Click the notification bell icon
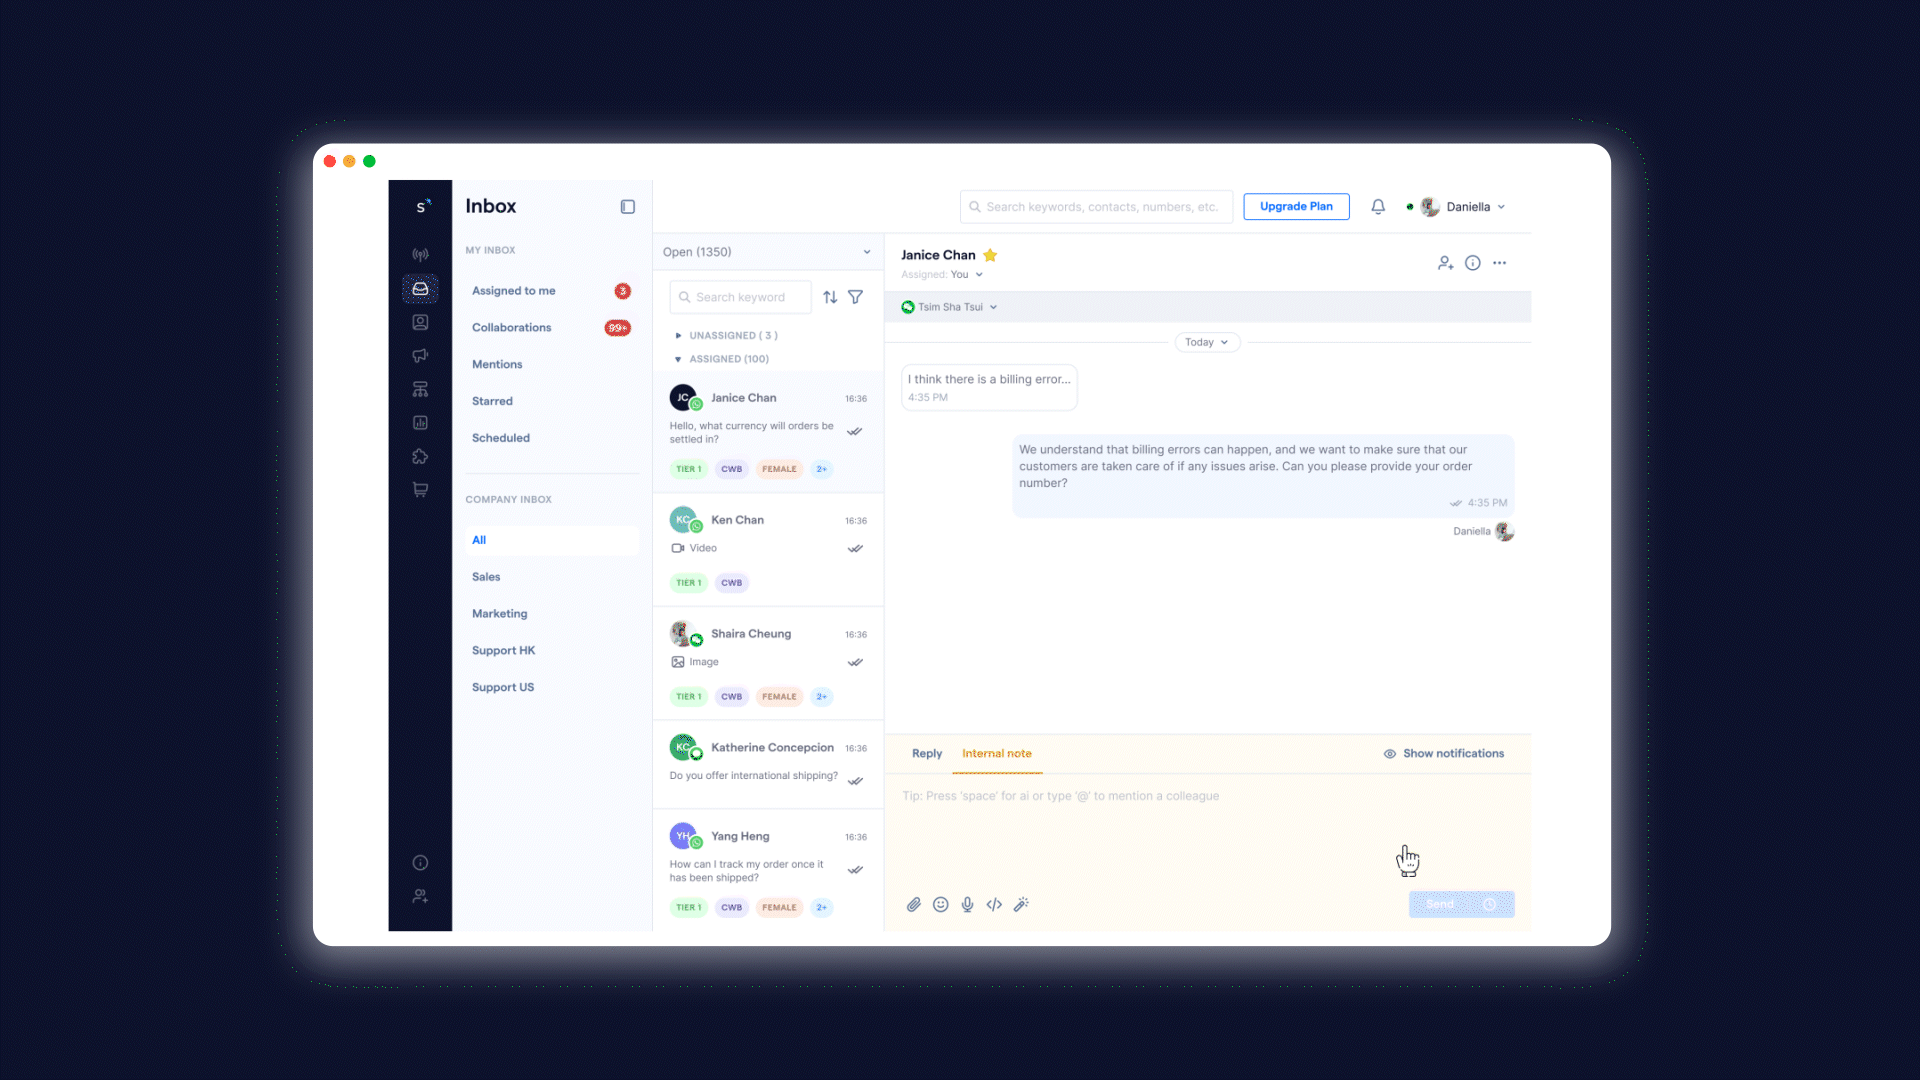Viewport: 1920px width, 1080px height. pyautogui.click(x=1378, y=206)
